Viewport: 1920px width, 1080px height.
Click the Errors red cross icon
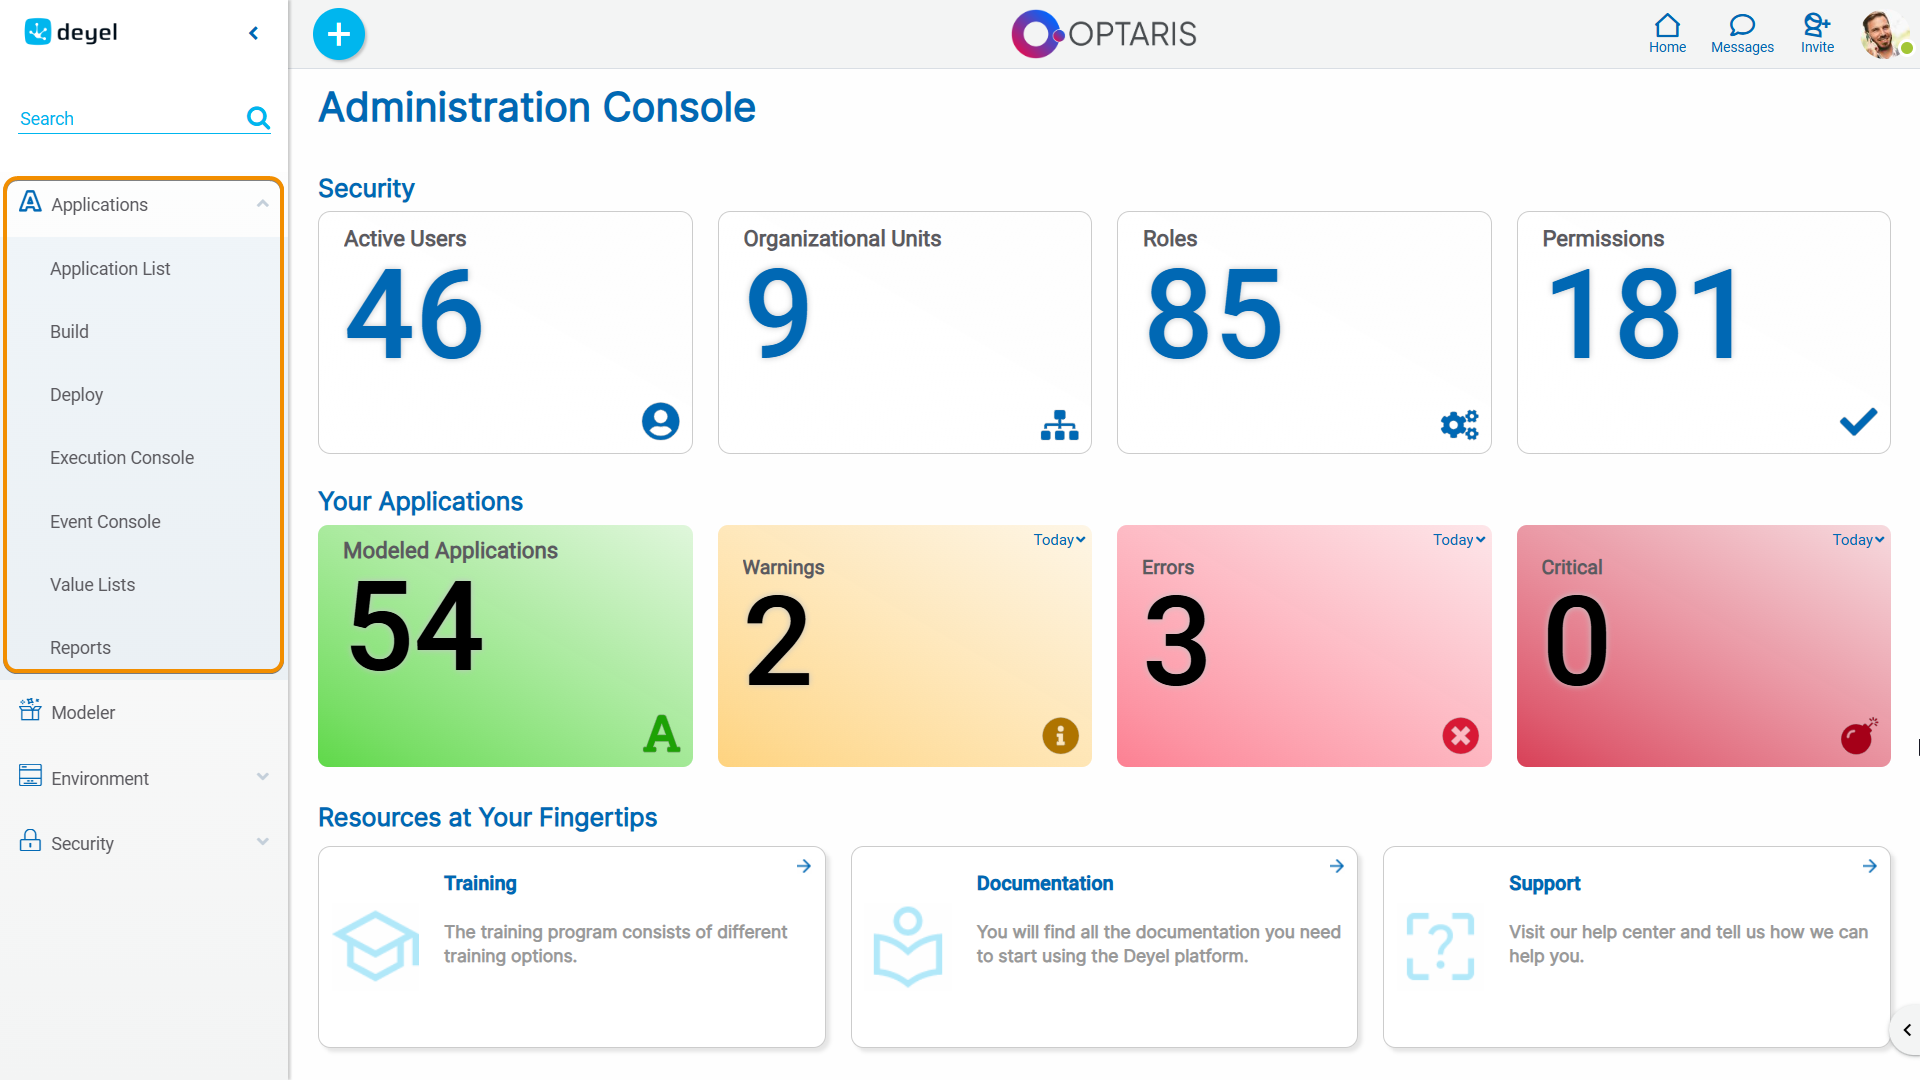1460,736
